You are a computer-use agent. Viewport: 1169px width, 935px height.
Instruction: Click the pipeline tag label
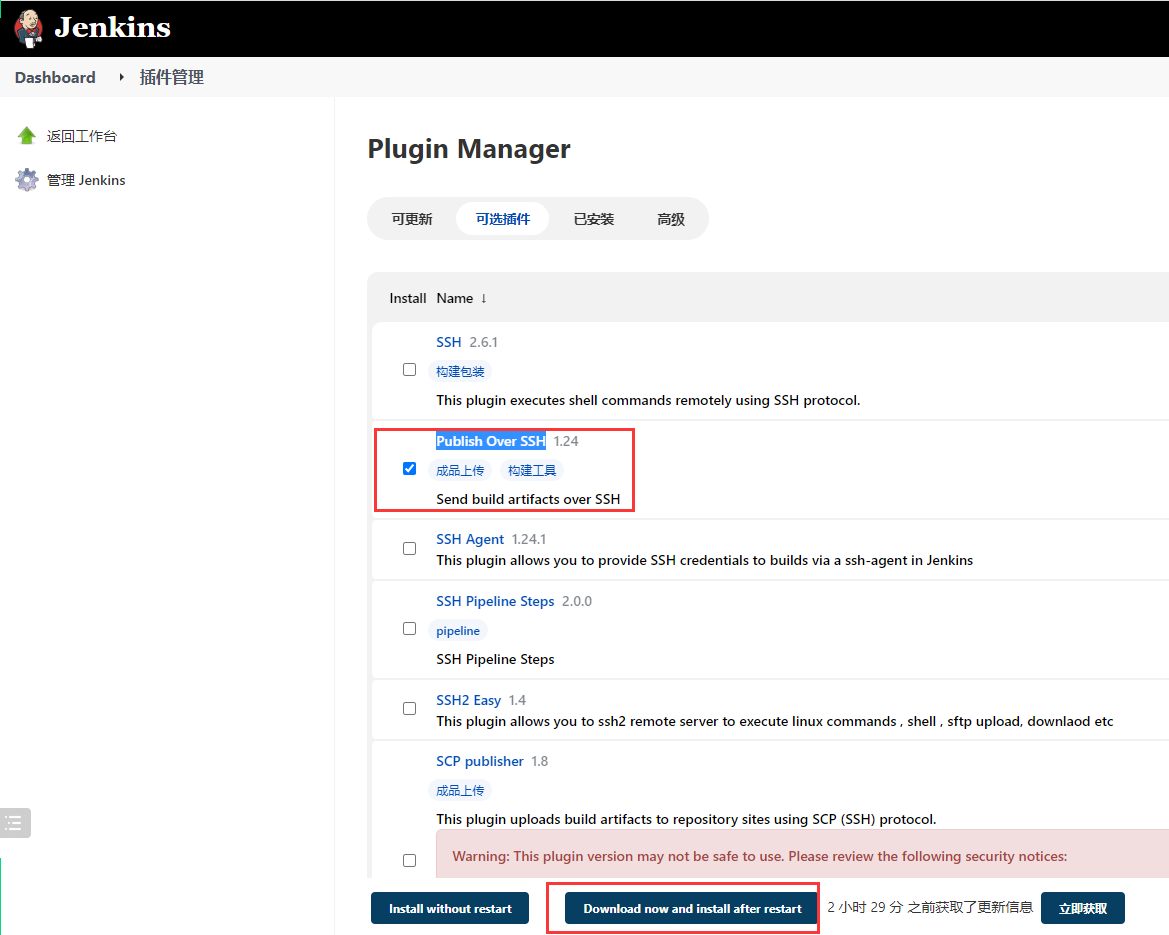coord(458,631)
